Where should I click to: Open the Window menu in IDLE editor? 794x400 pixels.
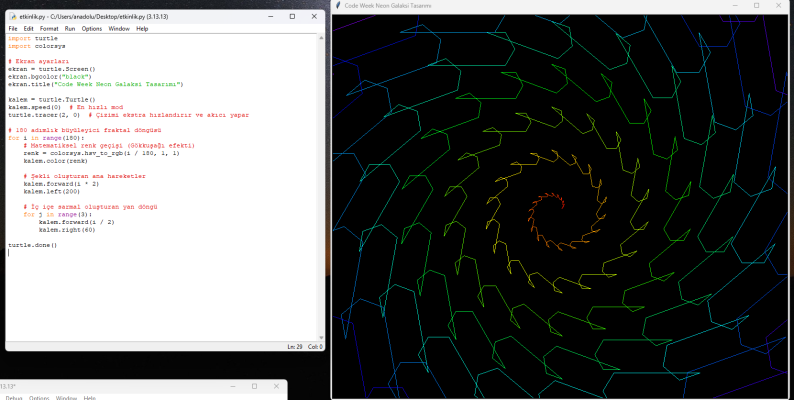(119, 29)
